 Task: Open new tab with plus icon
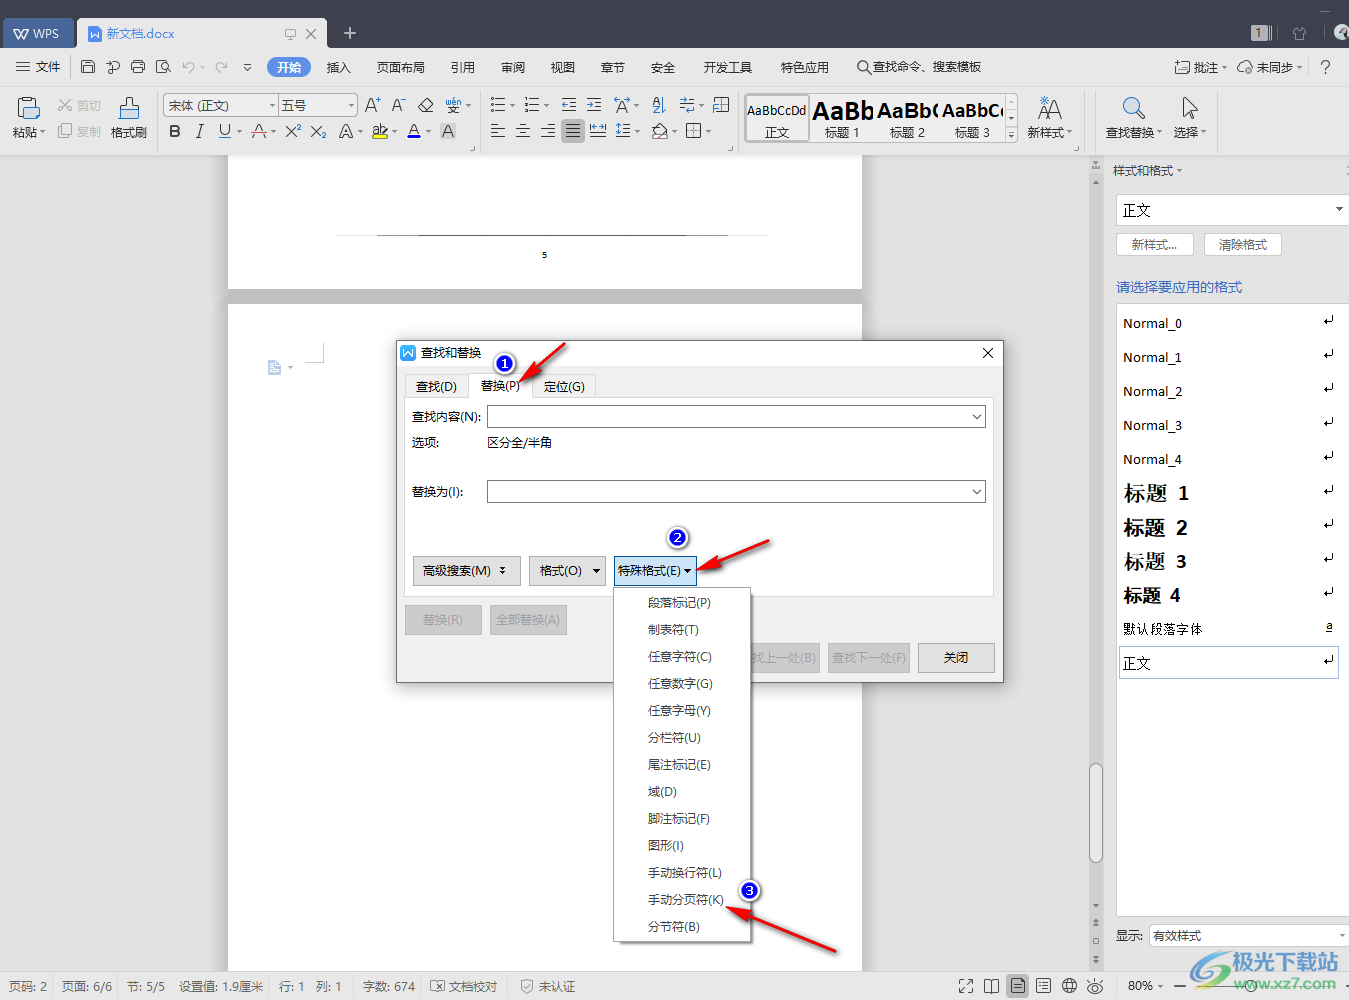point(350,33)
